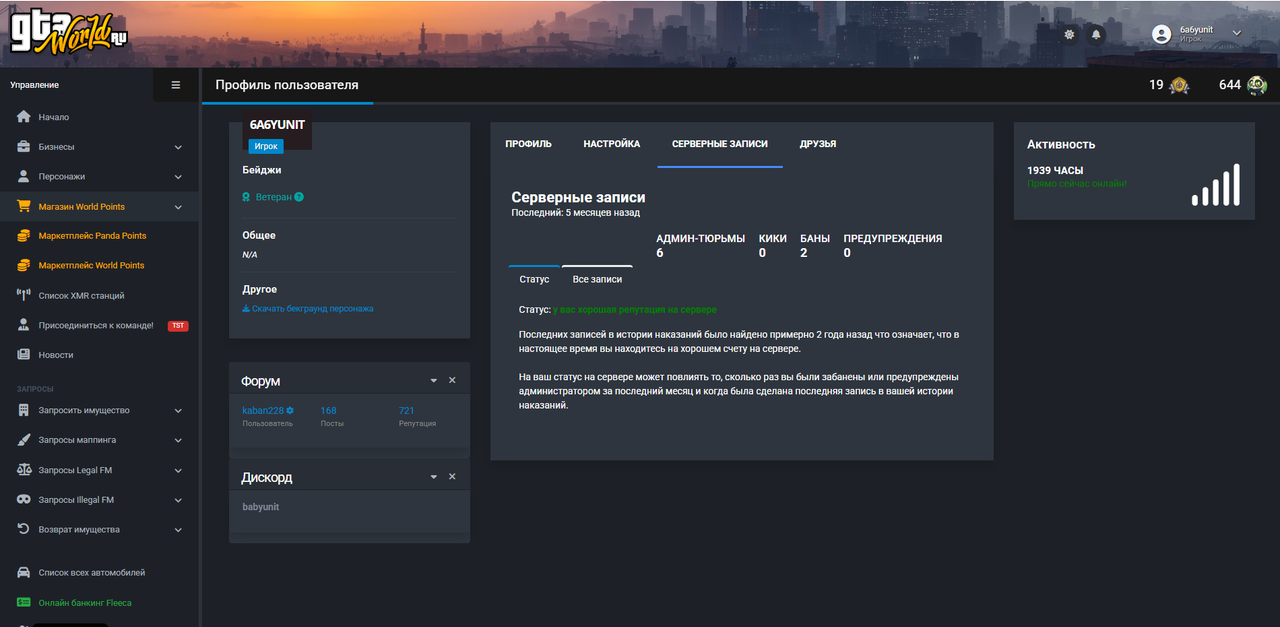Viewport: 1280px width, 627px height.
Task: Click the bank card icon for Fleeca
Action: tap(24, 603)
